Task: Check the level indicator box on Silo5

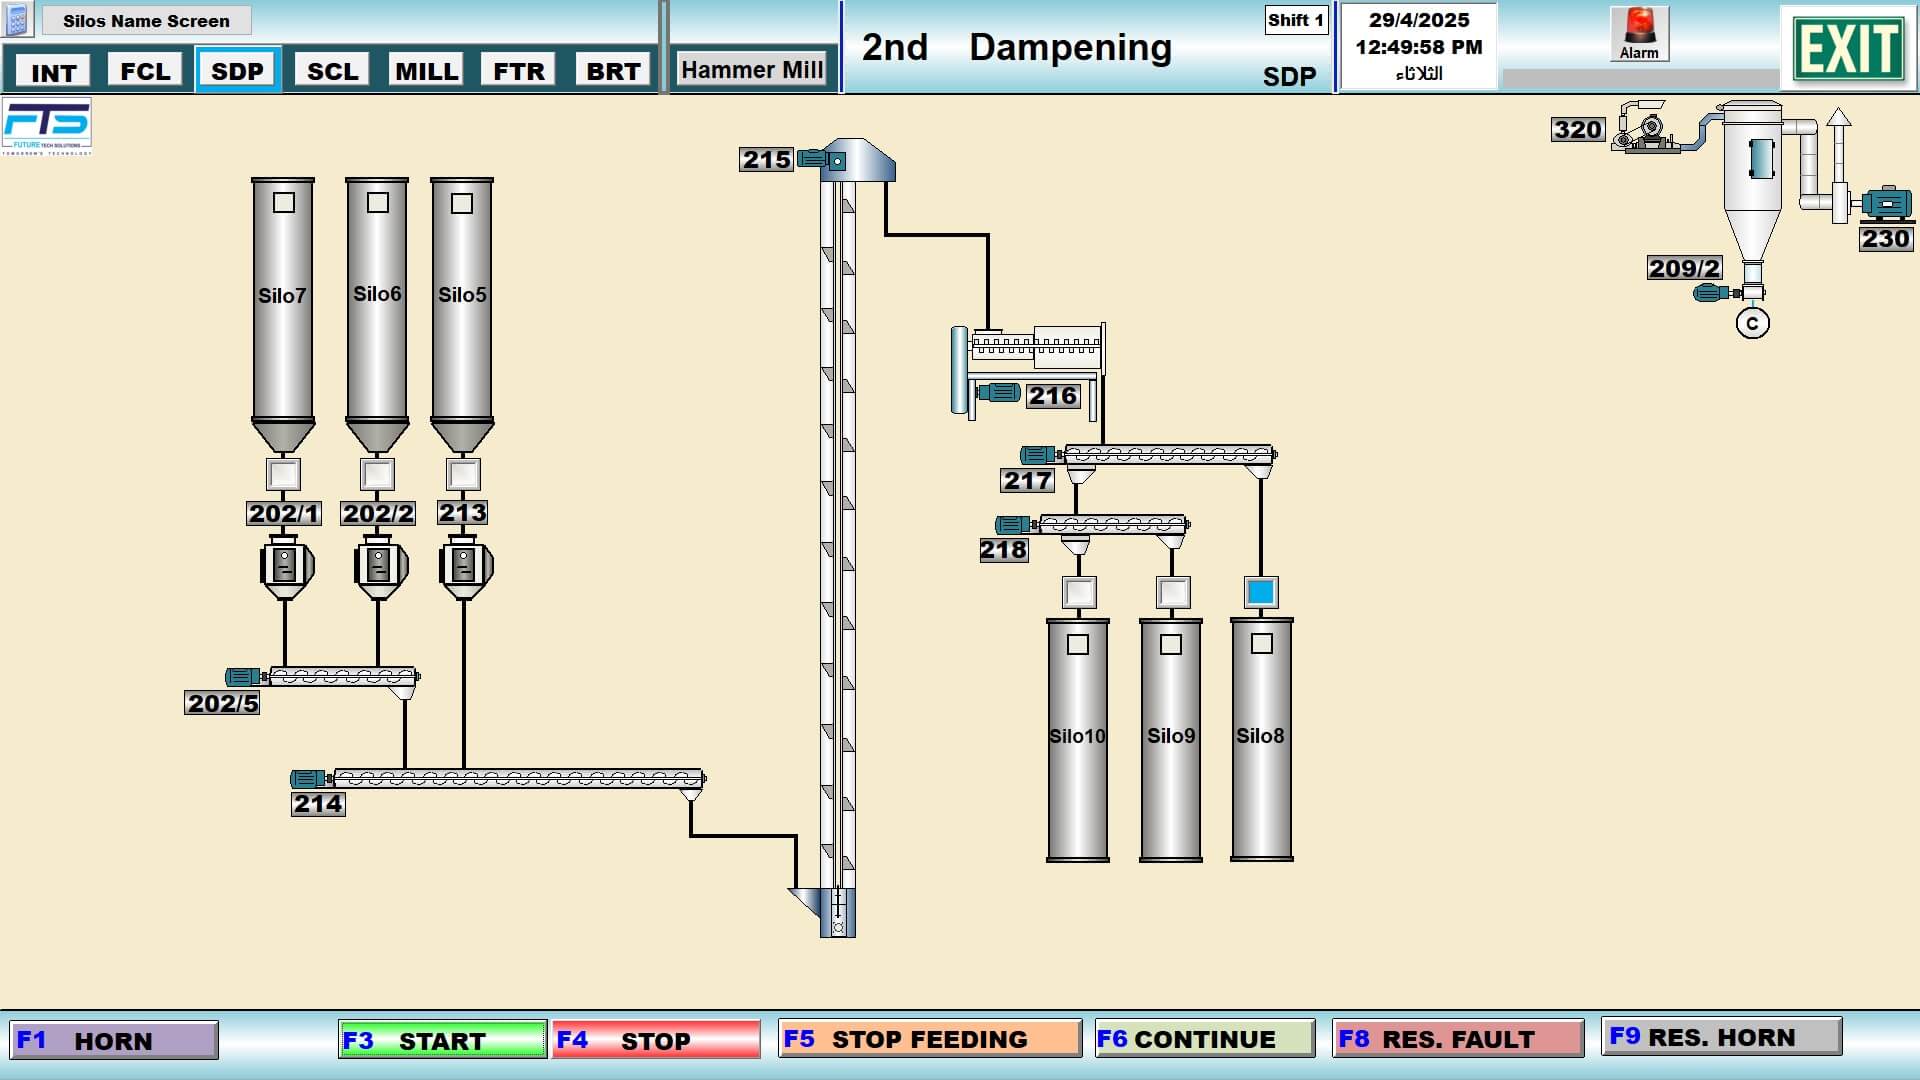Action: [462, 204]
